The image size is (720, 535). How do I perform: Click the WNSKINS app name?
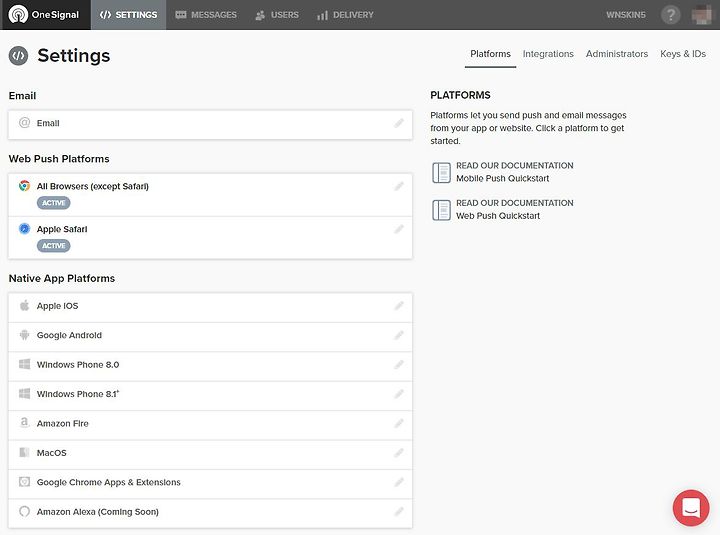tap(625, 15)
